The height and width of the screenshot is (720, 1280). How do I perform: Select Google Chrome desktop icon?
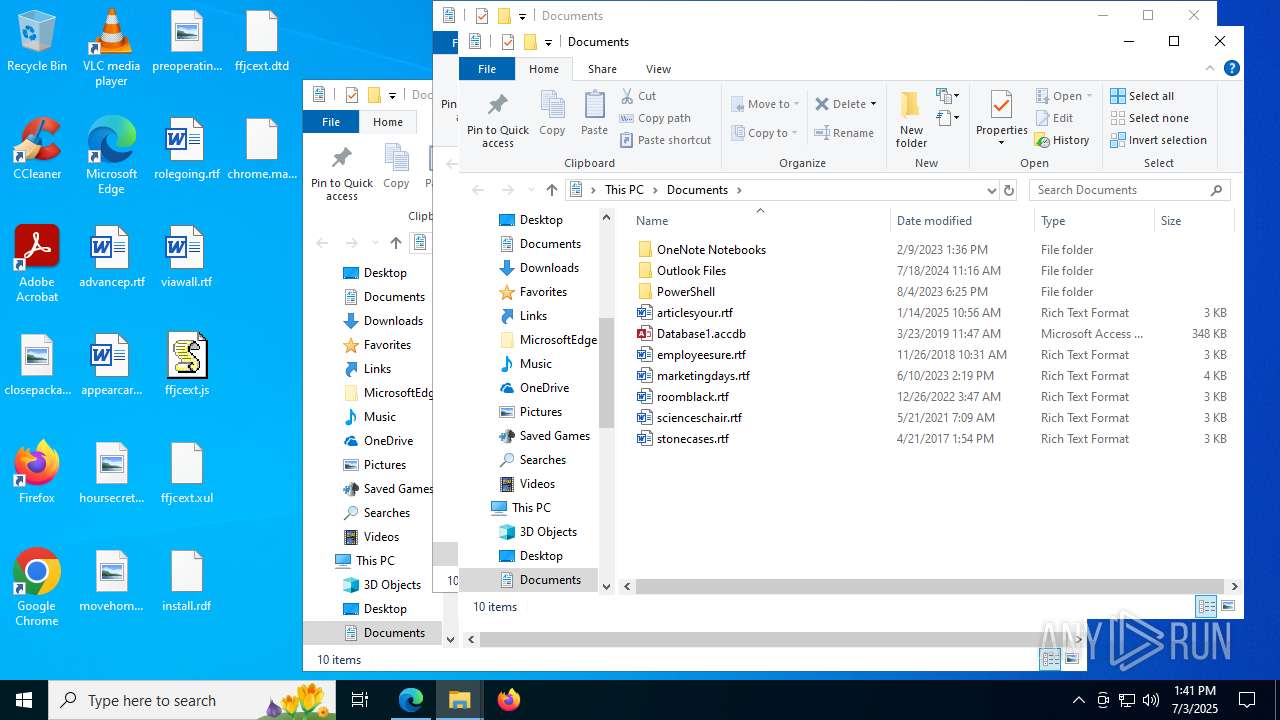tap(37, 588)
